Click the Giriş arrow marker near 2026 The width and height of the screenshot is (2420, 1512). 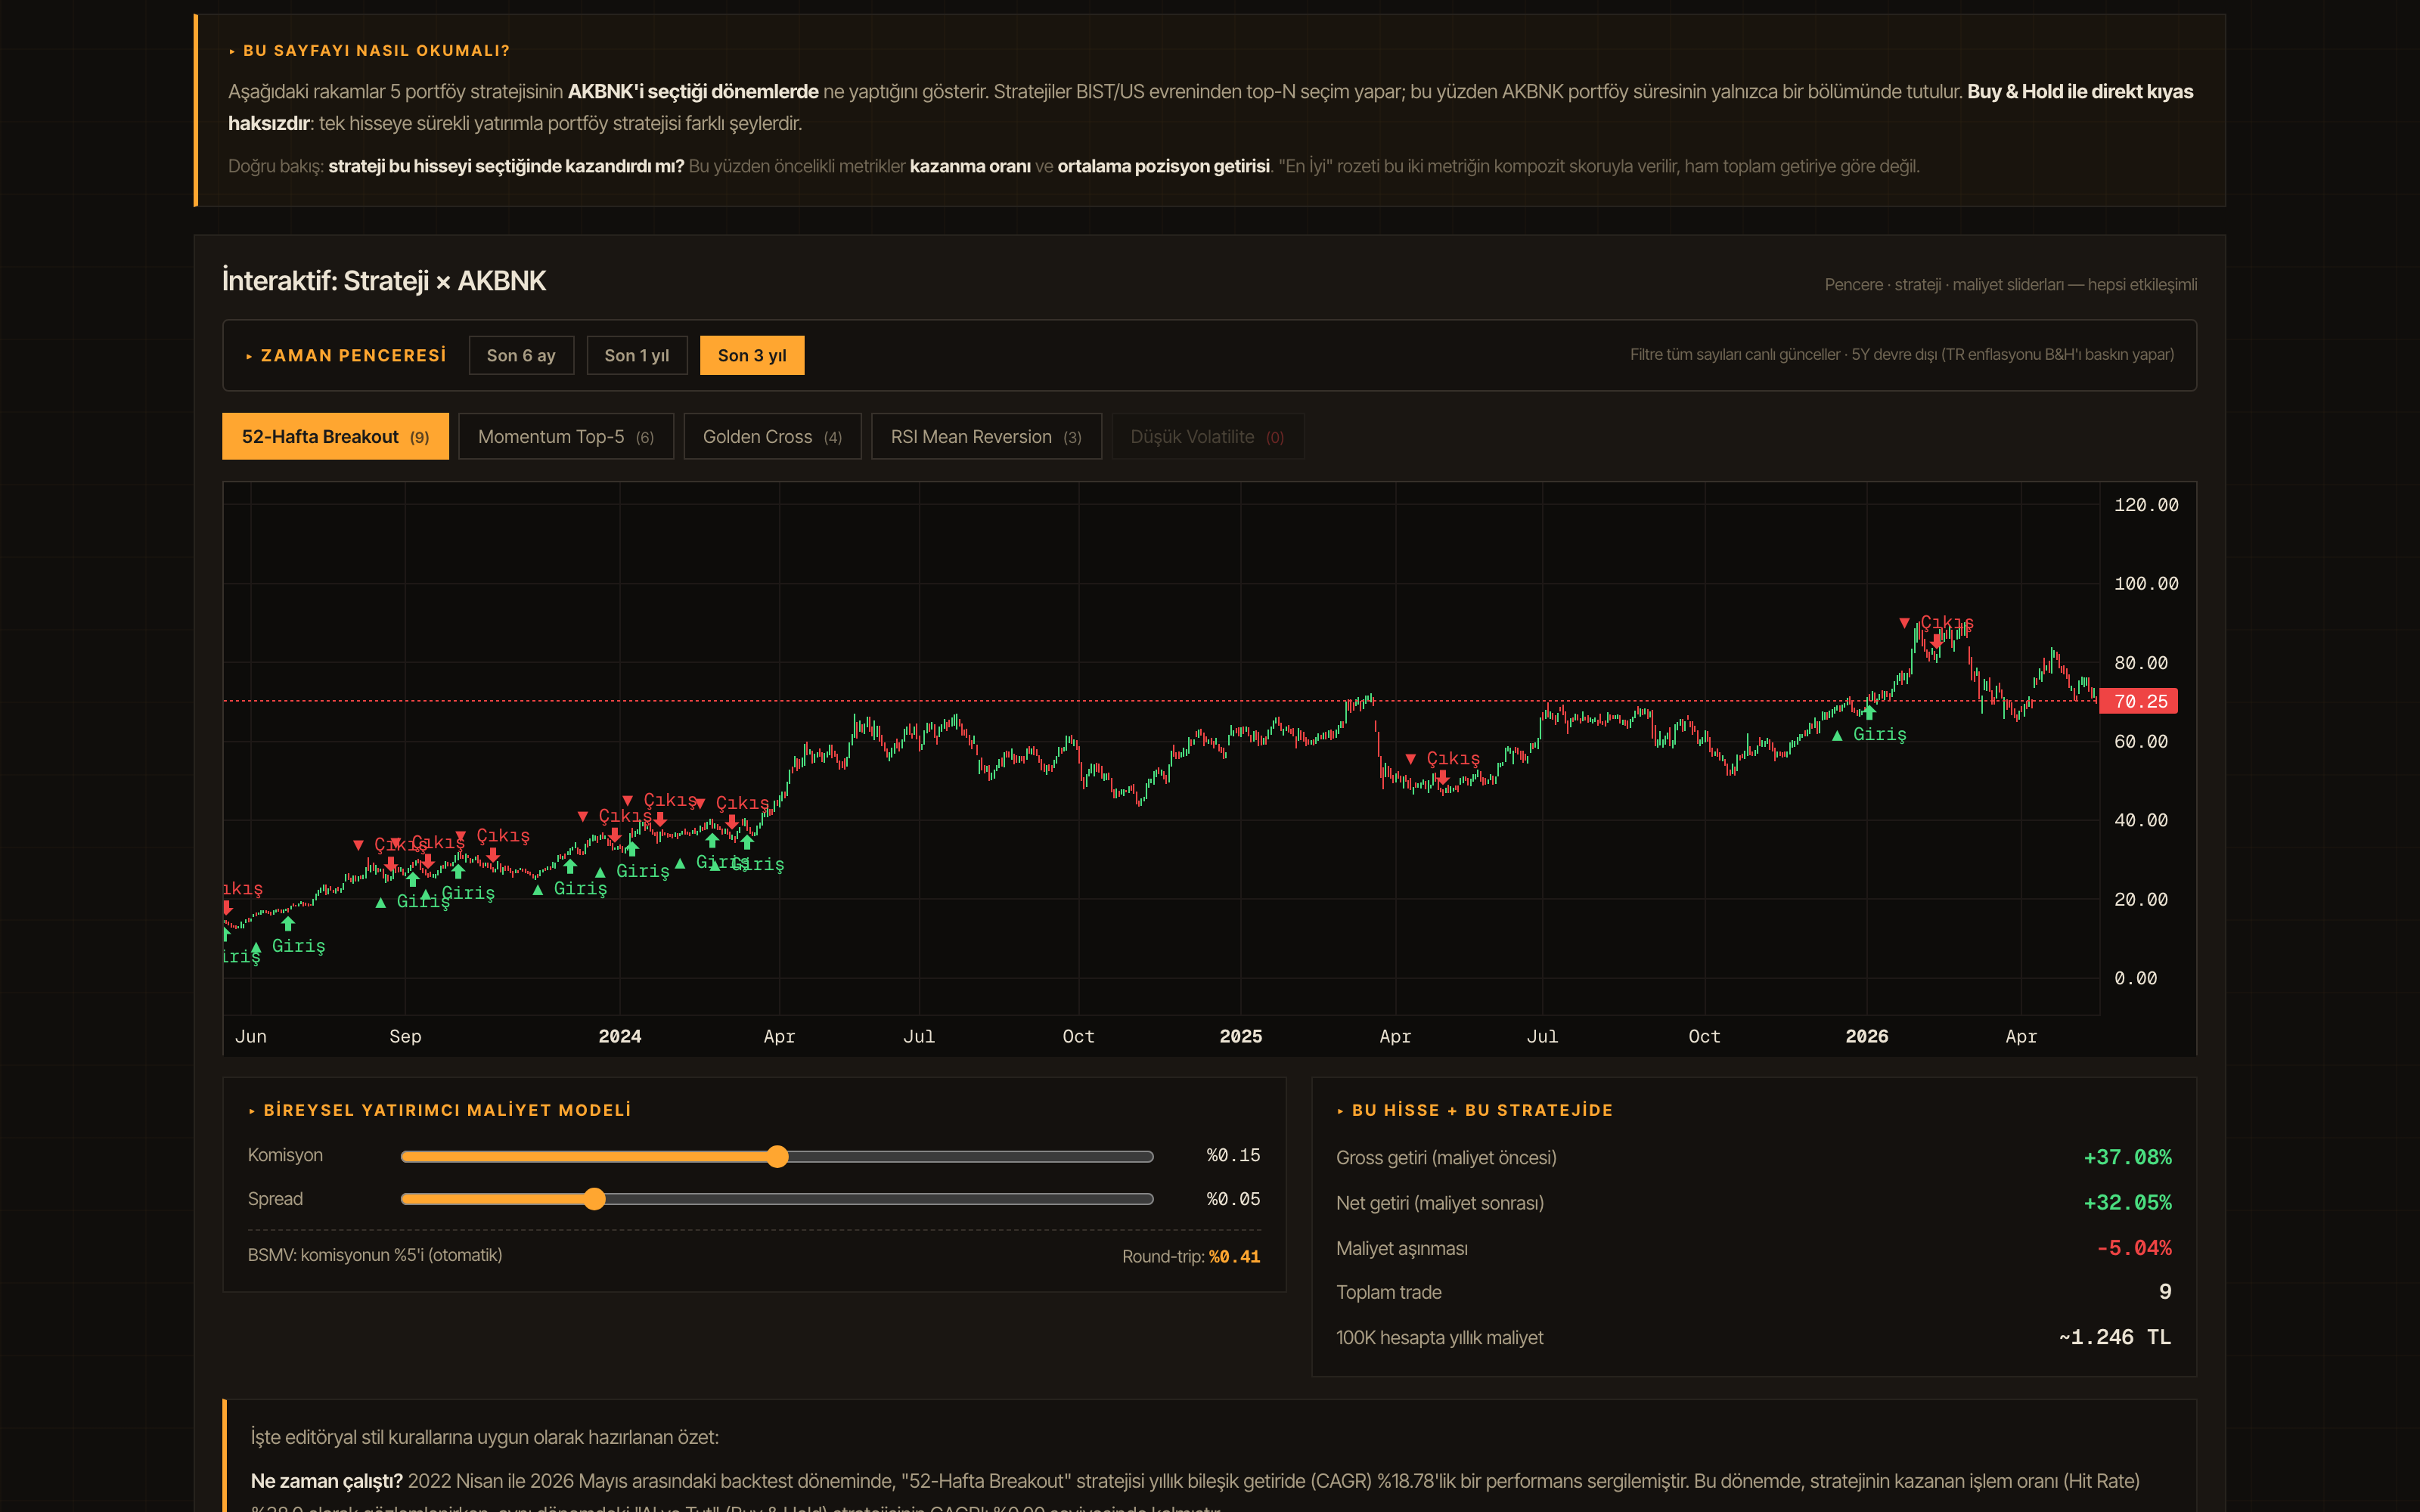(x=1869, y=713)
